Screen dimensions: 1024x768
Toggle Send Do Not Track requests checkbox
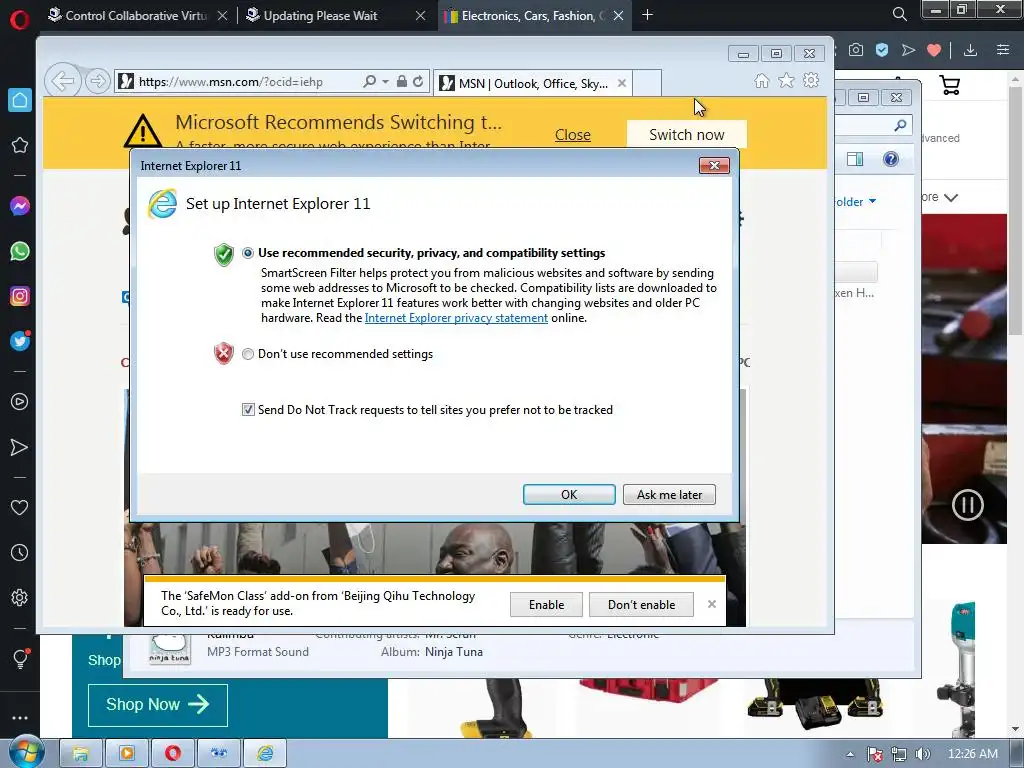pos(248,409)
